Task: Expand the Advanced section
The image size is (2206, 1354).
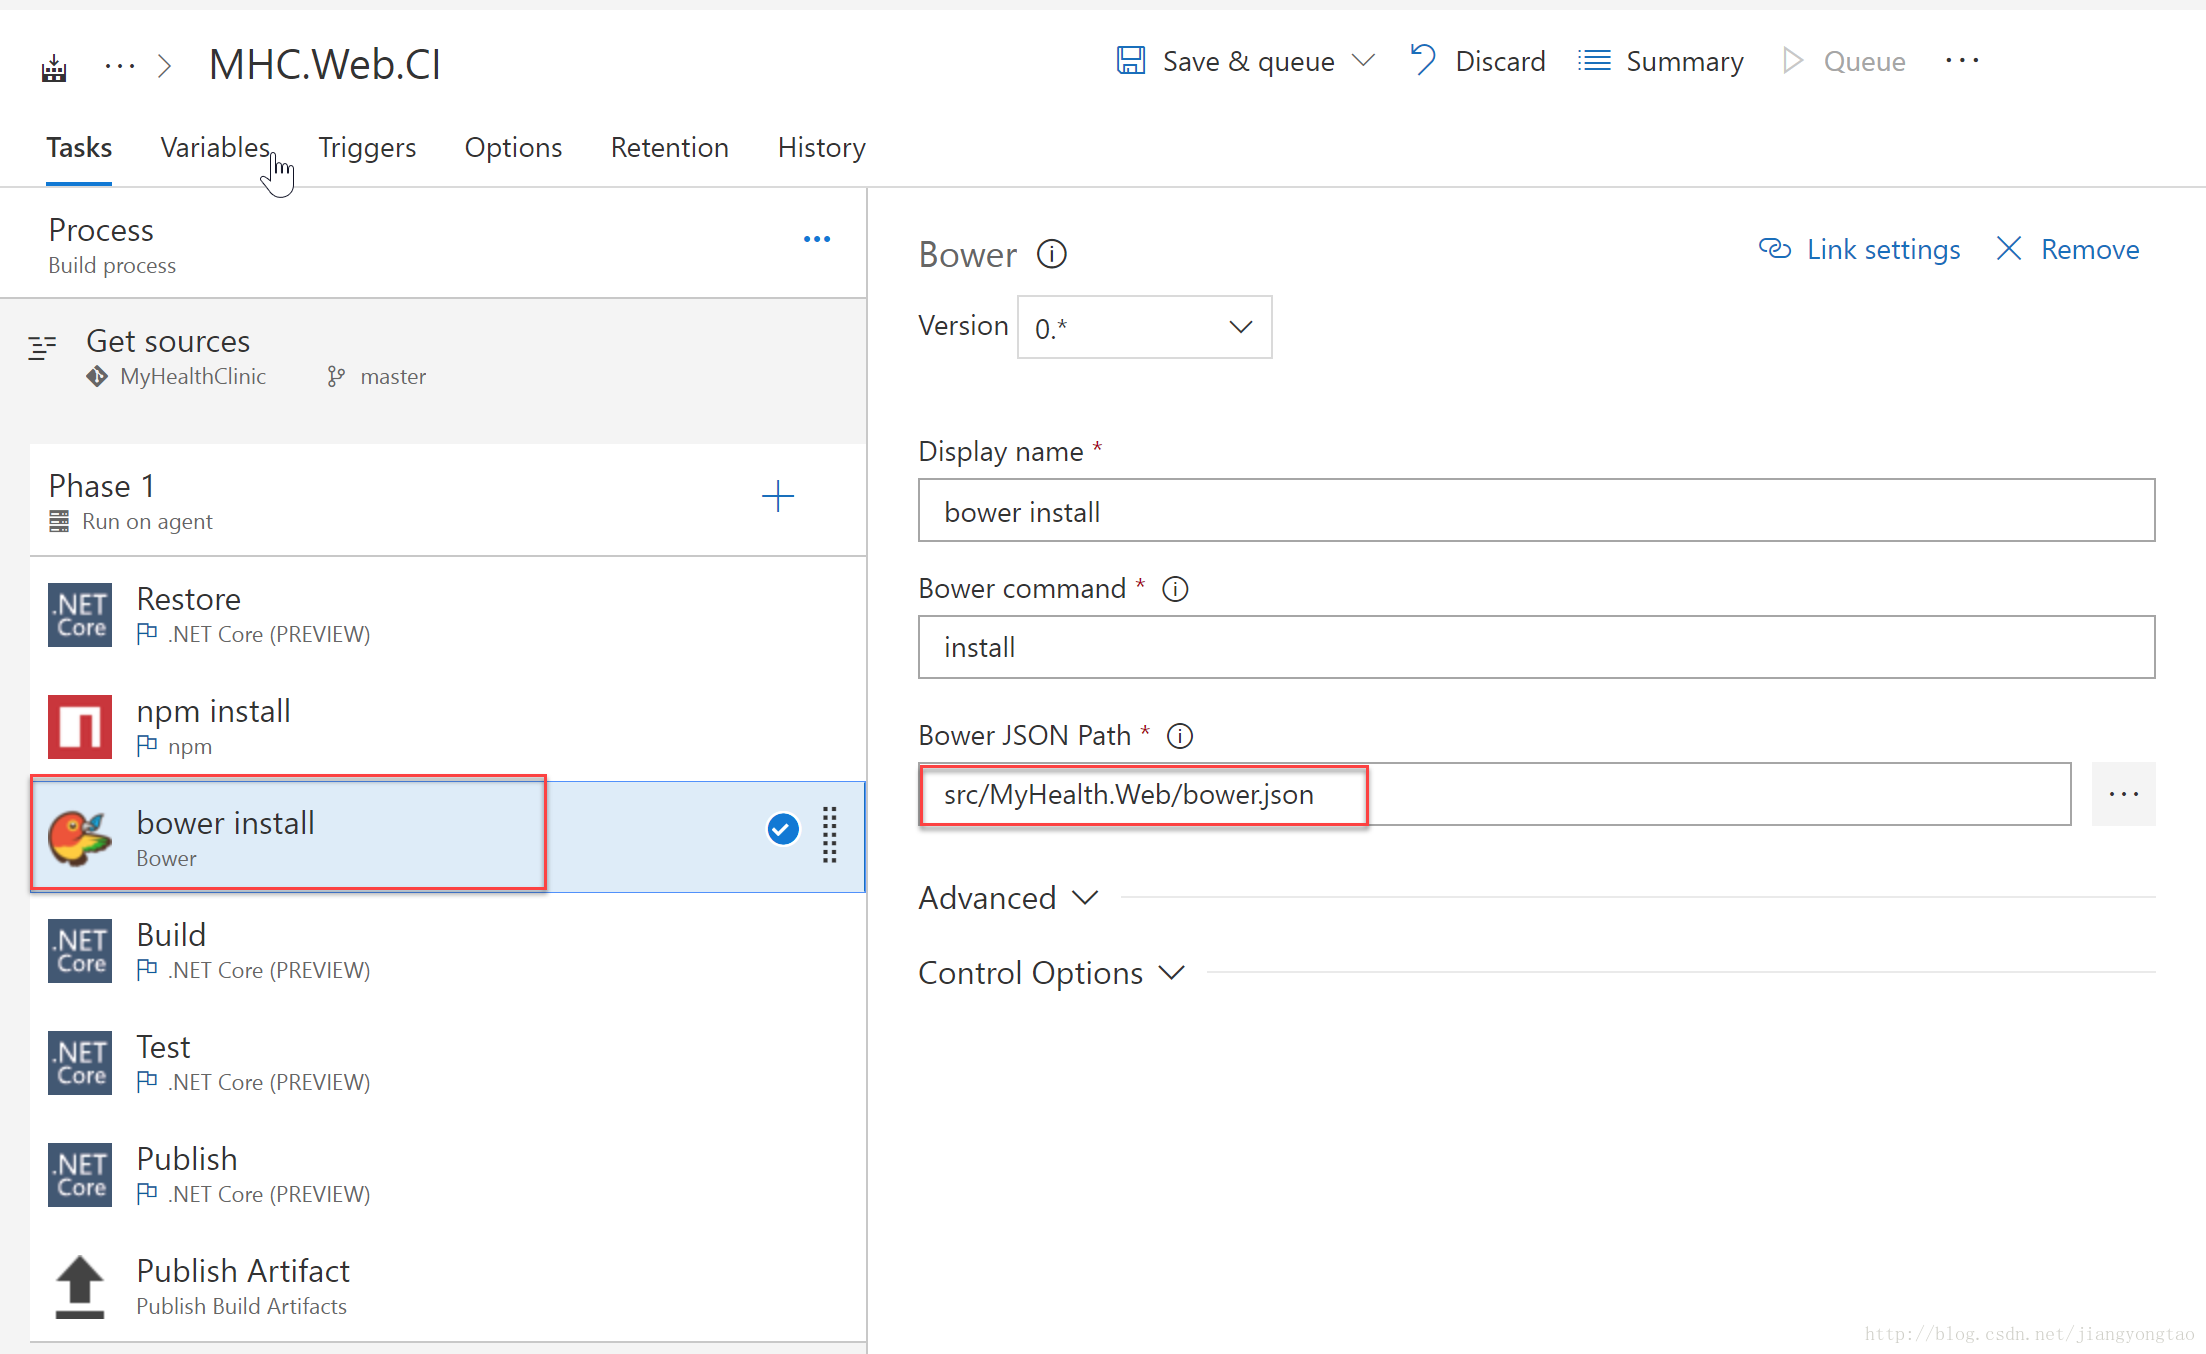Action: [1008, 898]
